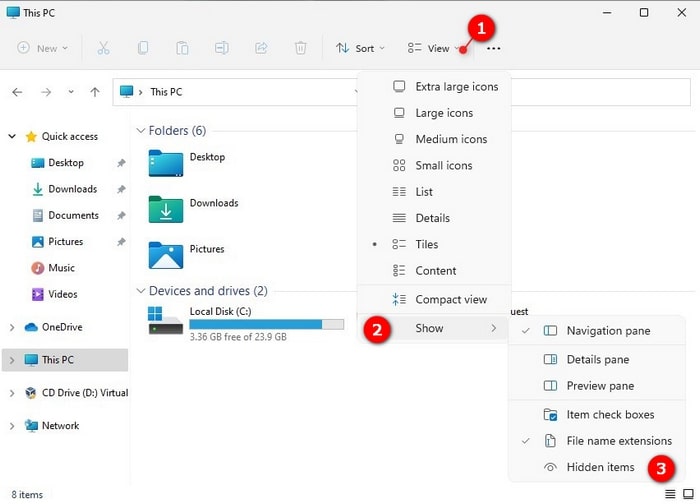Select OneDrive in navigation pane
Screen dimensions: 700x504
(54, 327)
